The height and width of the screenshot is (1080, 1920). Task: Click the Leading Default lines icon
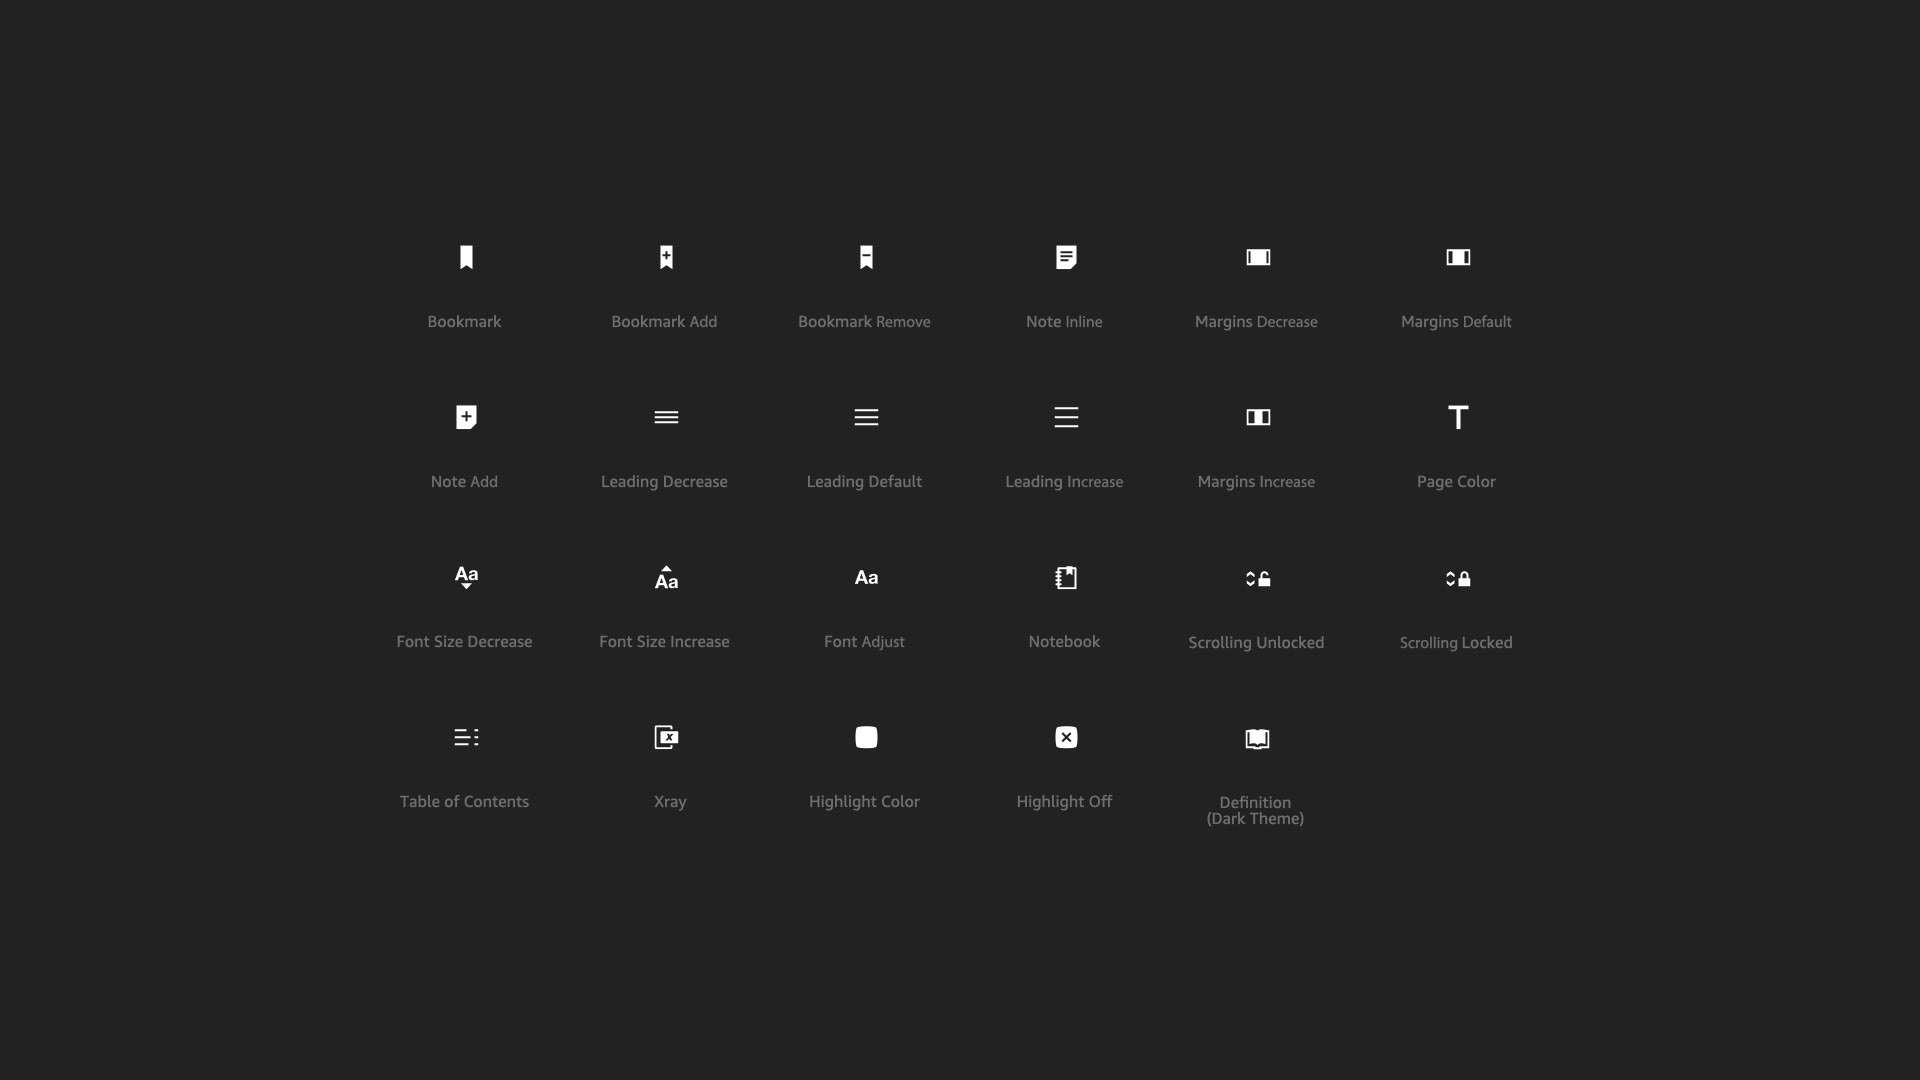[x=866, y=417]
